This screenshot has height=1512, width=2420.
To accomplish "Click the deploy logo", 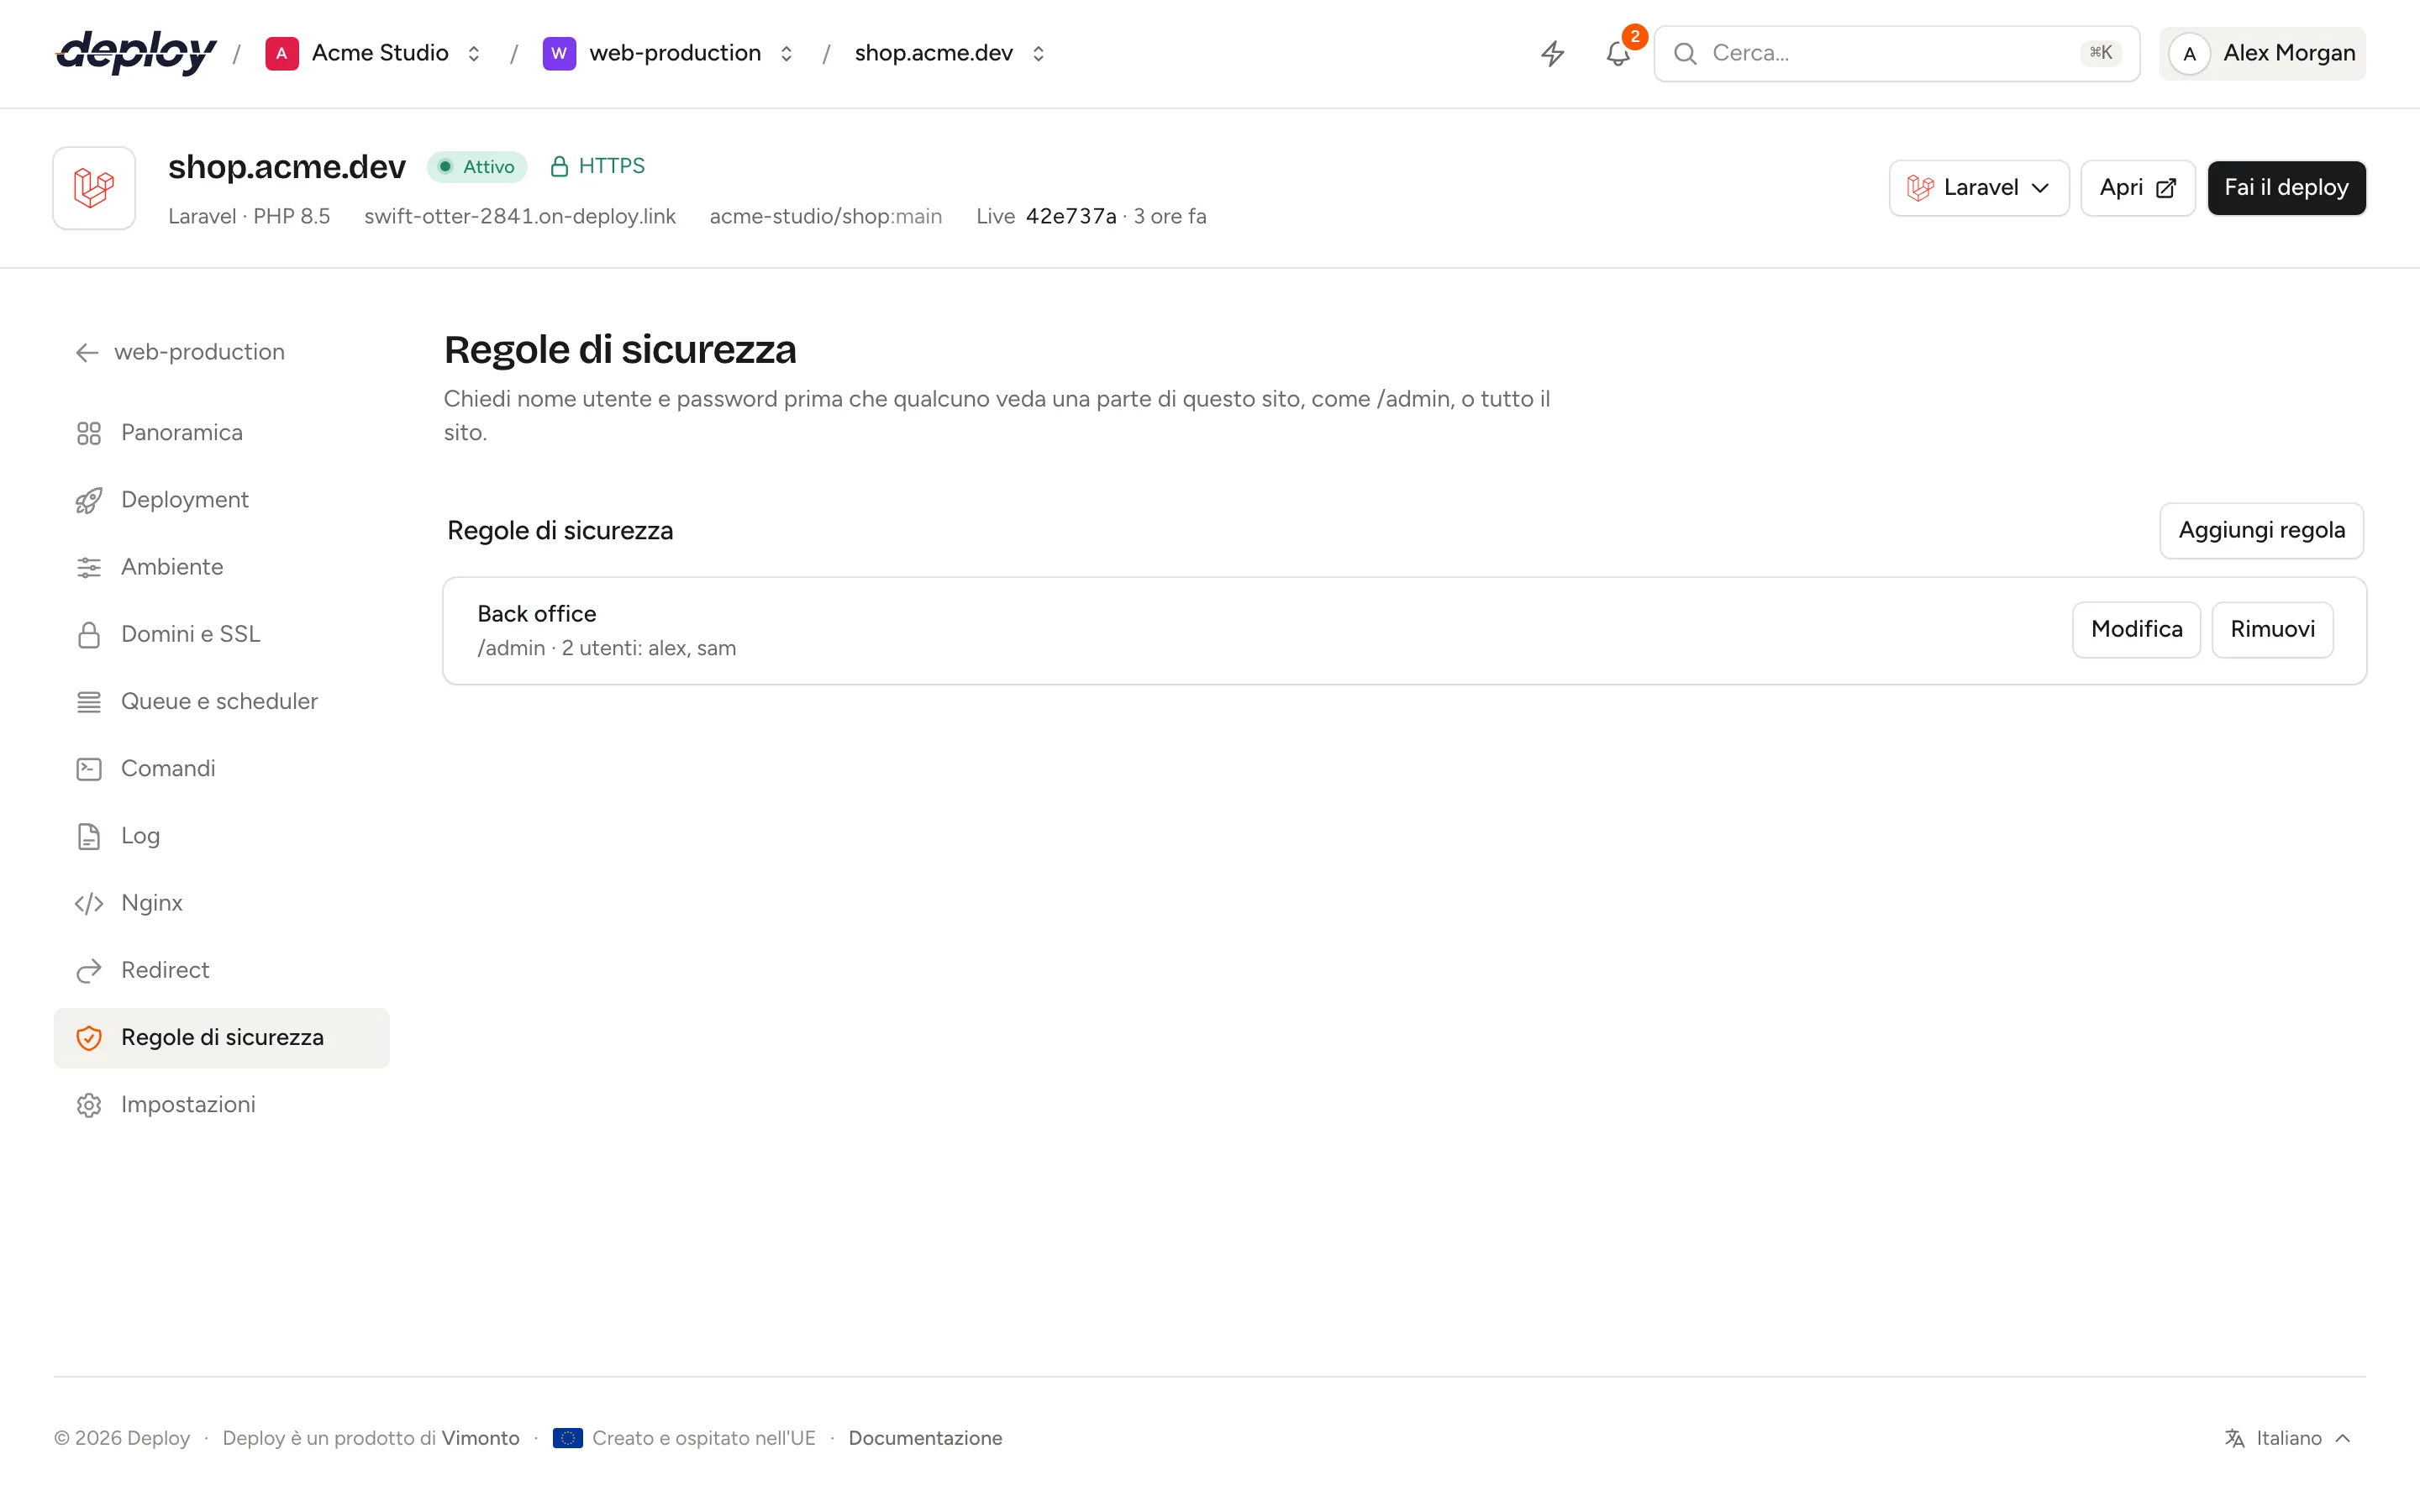I will click(x=136, y=53).
